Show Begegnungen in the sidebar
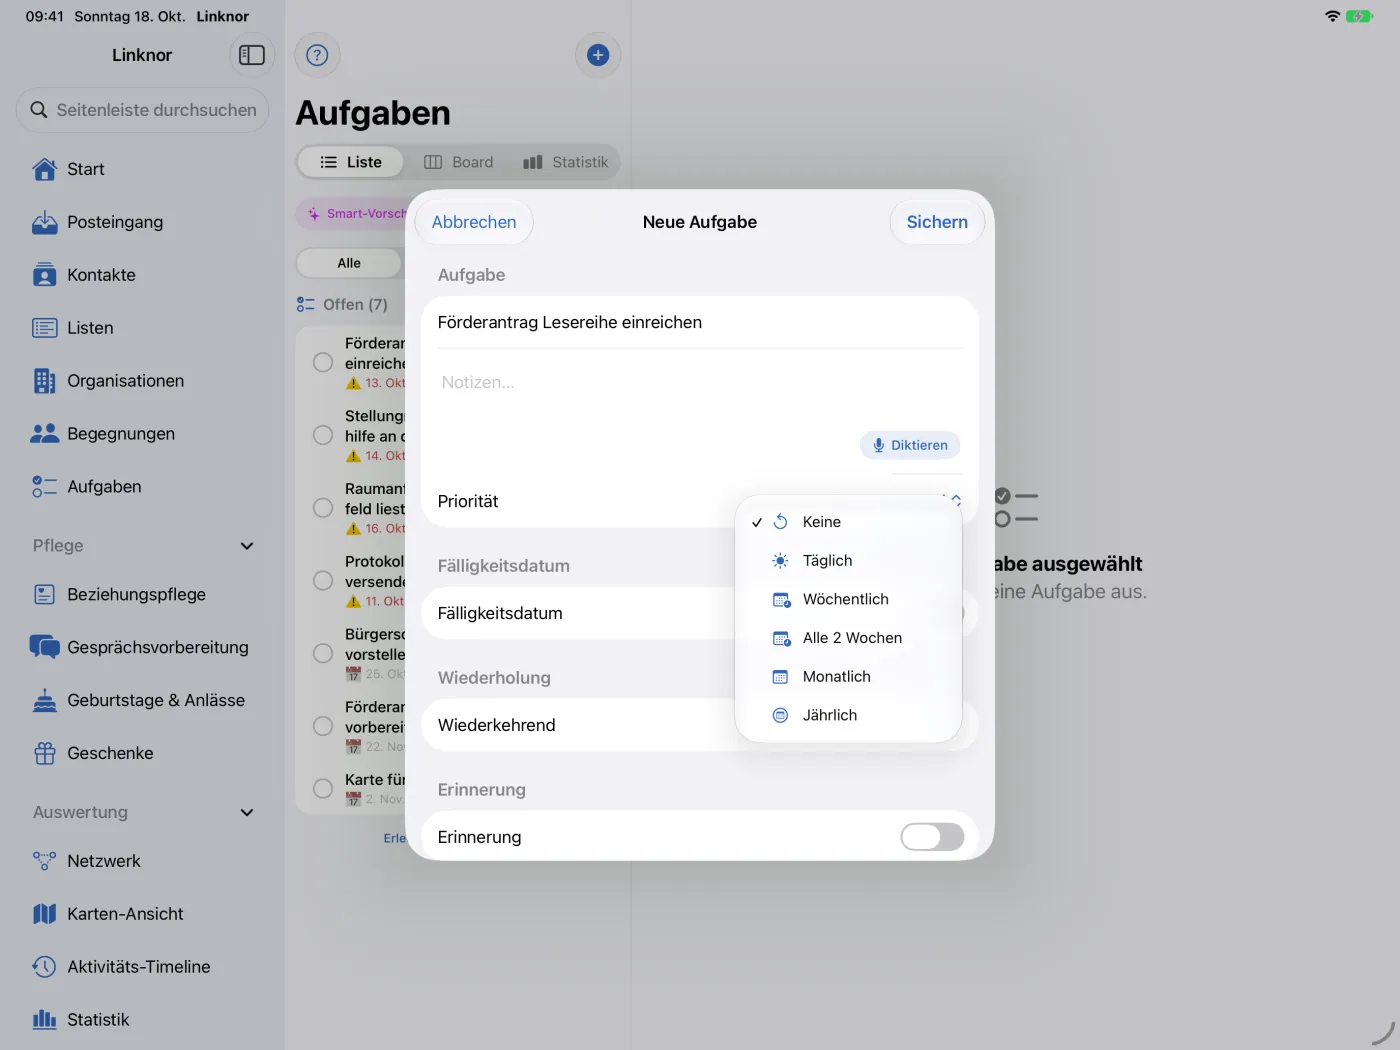This screenshot has width=1400, height=1050. 142,434
